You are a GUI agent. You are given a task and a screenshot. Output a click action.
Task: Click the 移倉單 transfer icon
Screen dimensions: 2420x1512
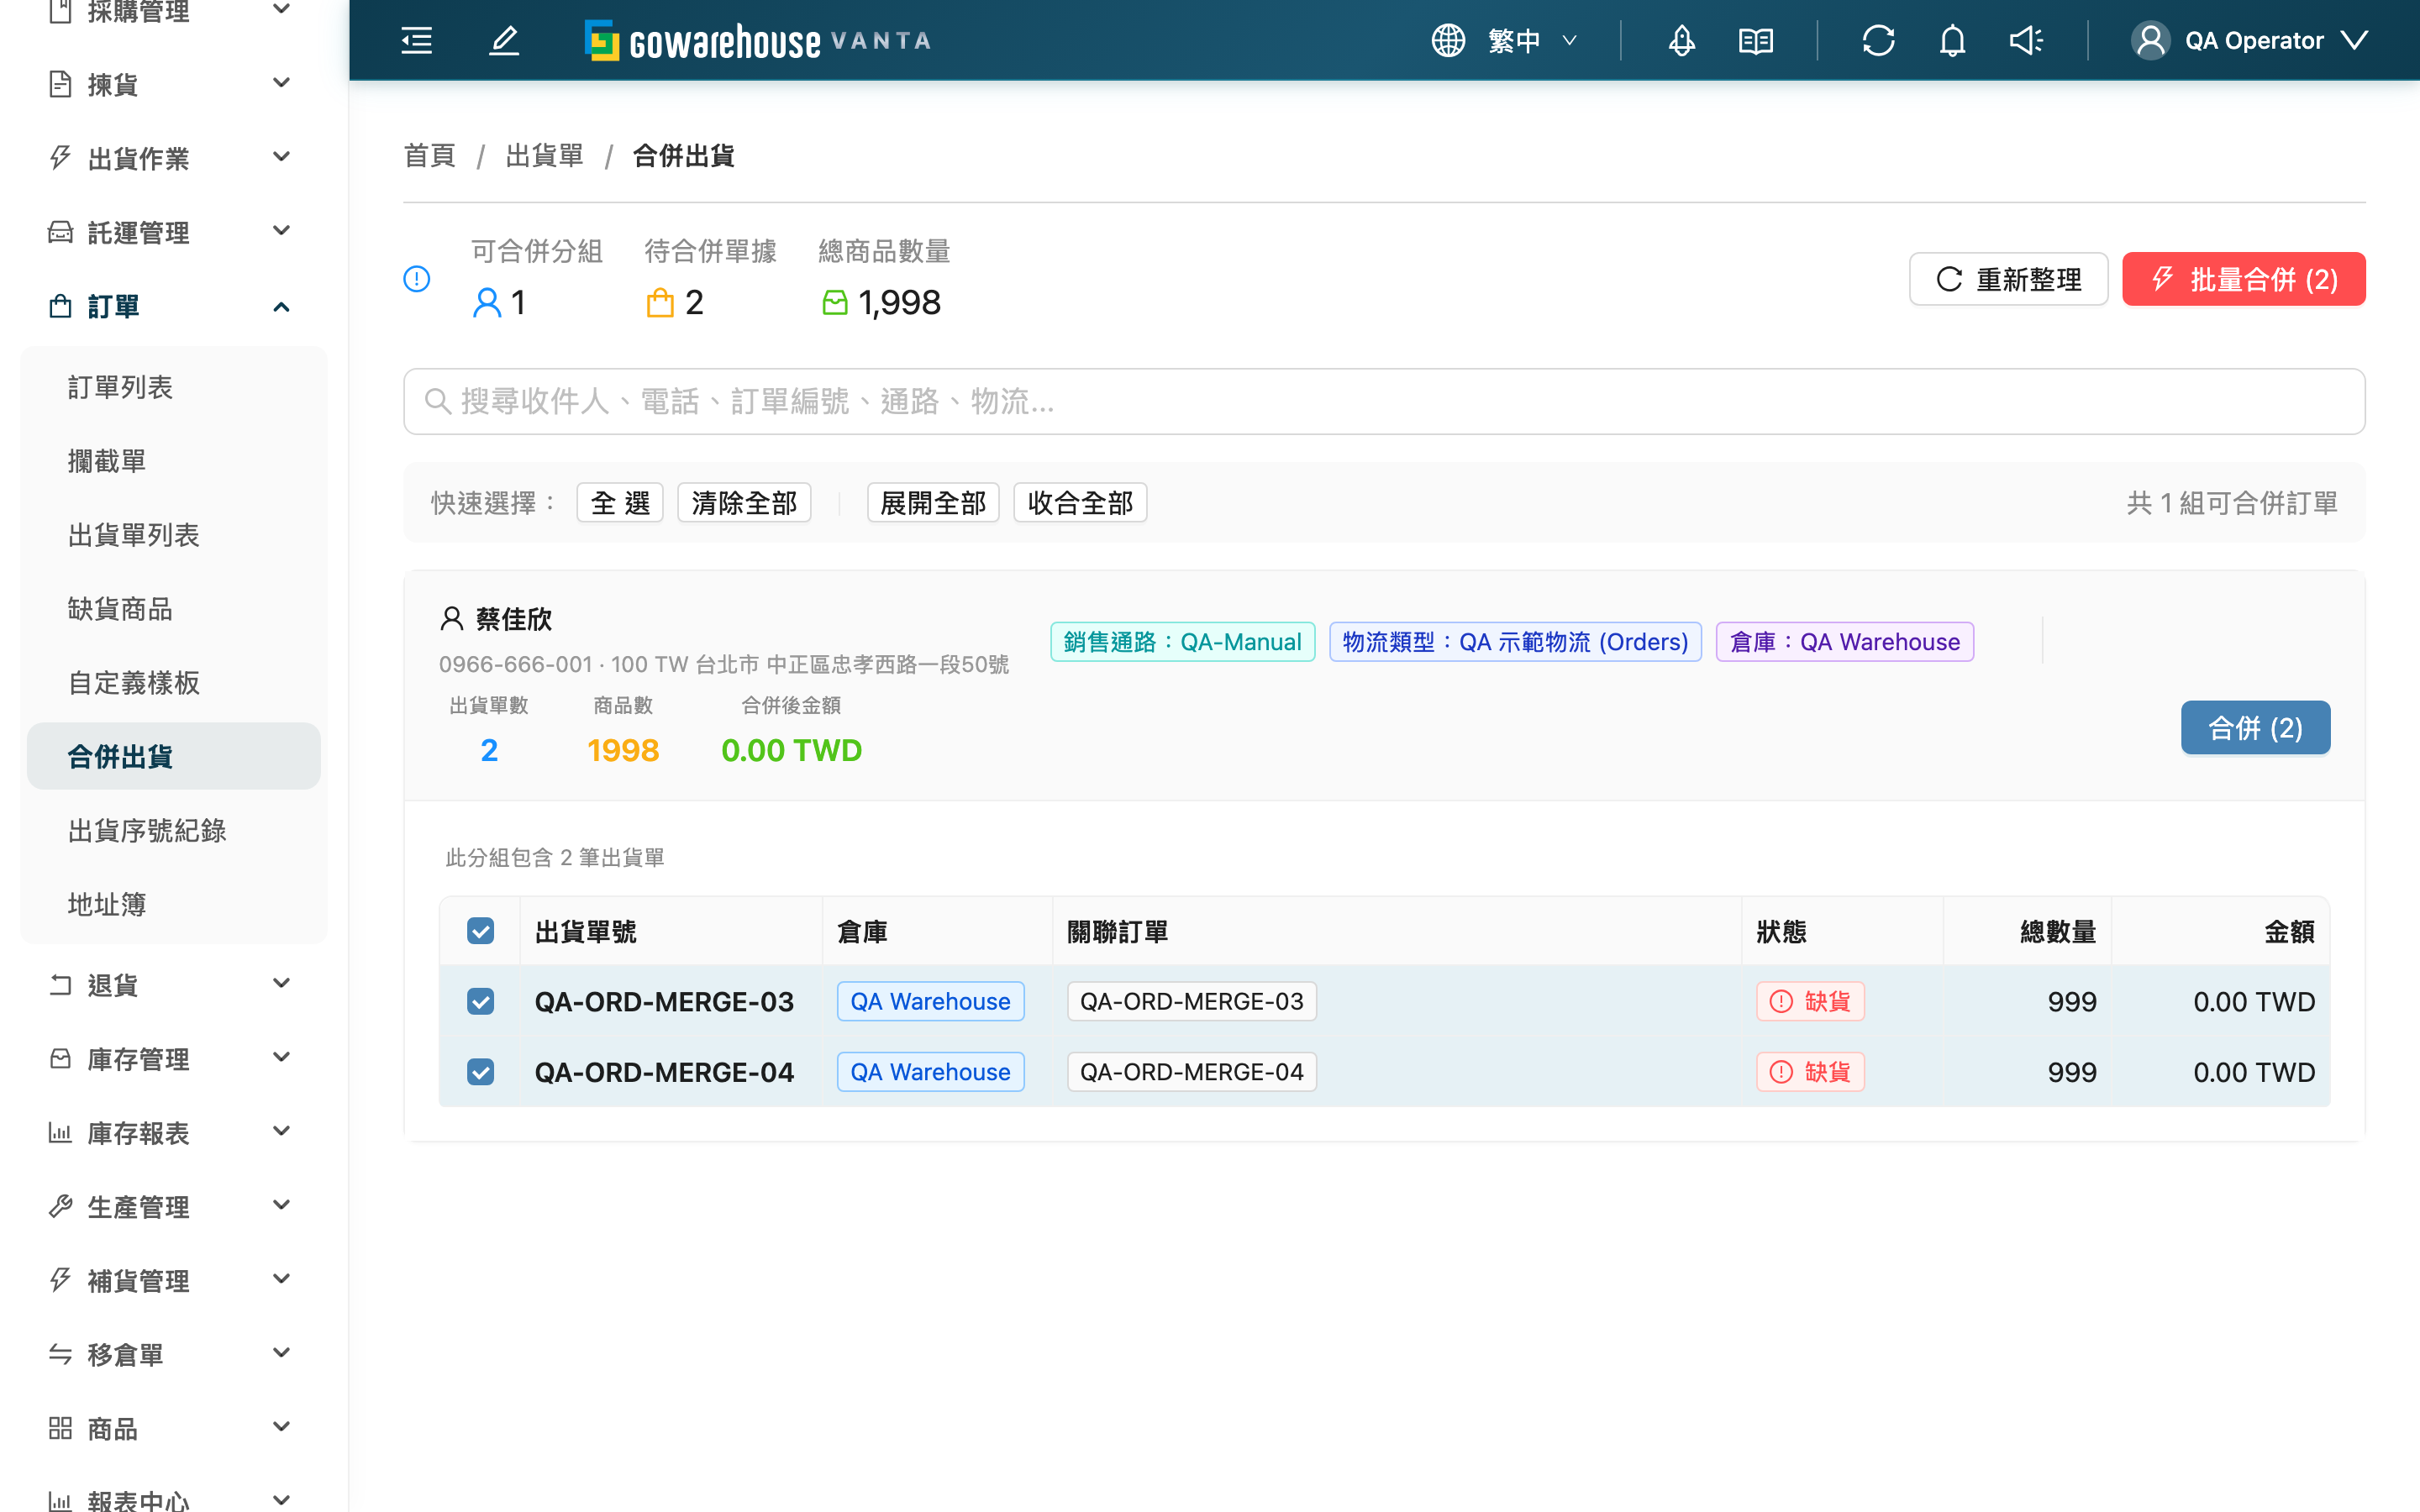60,1354
